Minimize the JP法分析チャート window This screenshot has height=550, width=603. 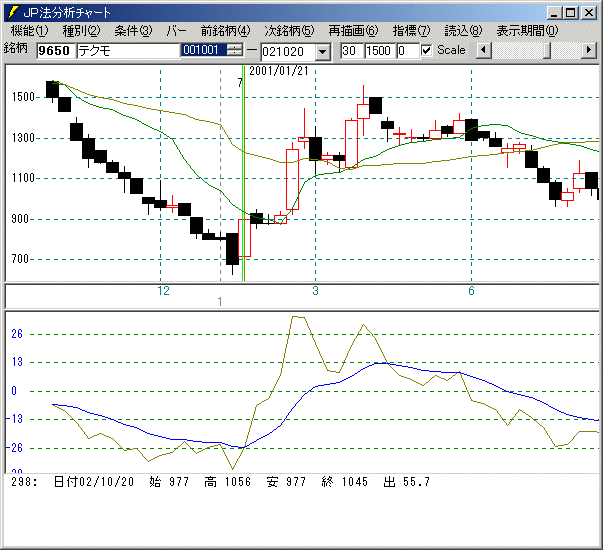coord(554,13)
